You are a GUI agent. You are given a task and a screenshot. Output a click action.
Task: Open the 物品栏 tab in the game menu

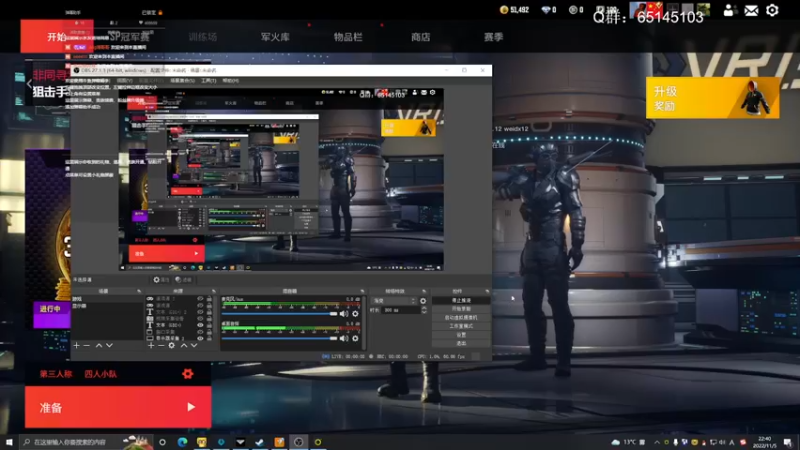point(348,37)
